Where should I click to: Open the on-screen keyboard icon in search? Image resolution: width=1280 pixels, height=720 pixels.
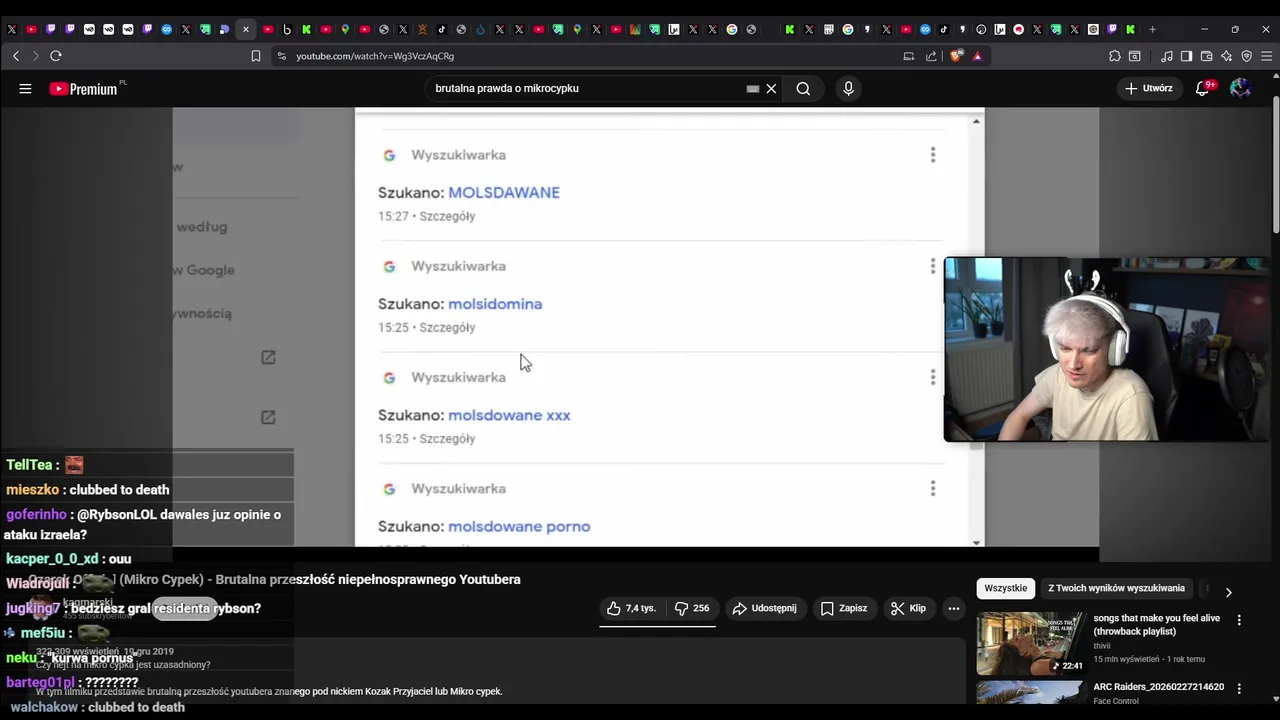753,88
